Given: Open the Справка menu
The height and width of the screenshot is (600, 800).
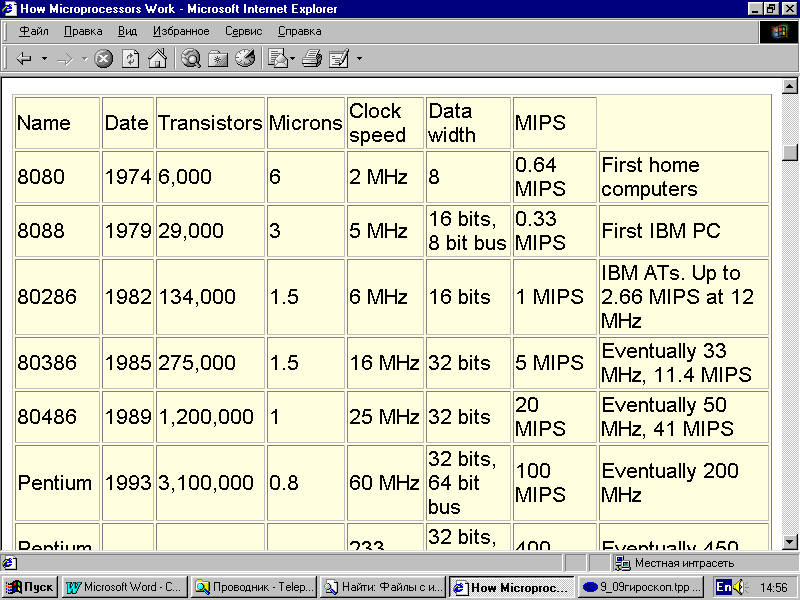Looking at the screenshot, I should 299,31.
